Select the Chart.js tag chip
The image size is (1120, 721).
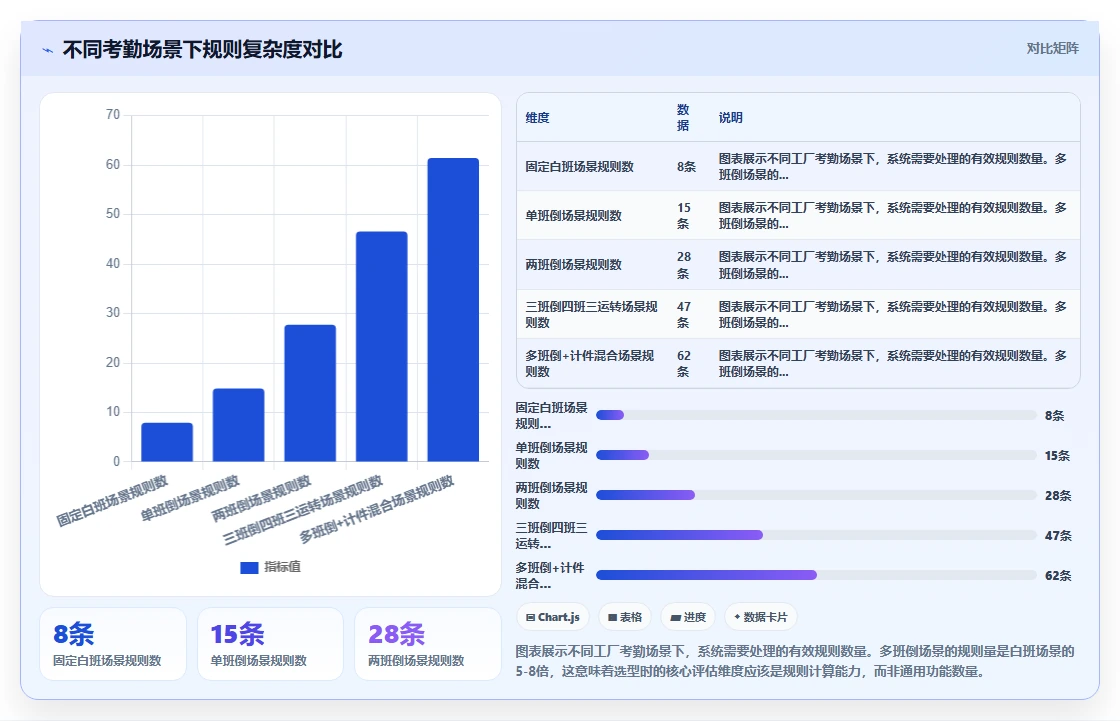pos(553,617)
